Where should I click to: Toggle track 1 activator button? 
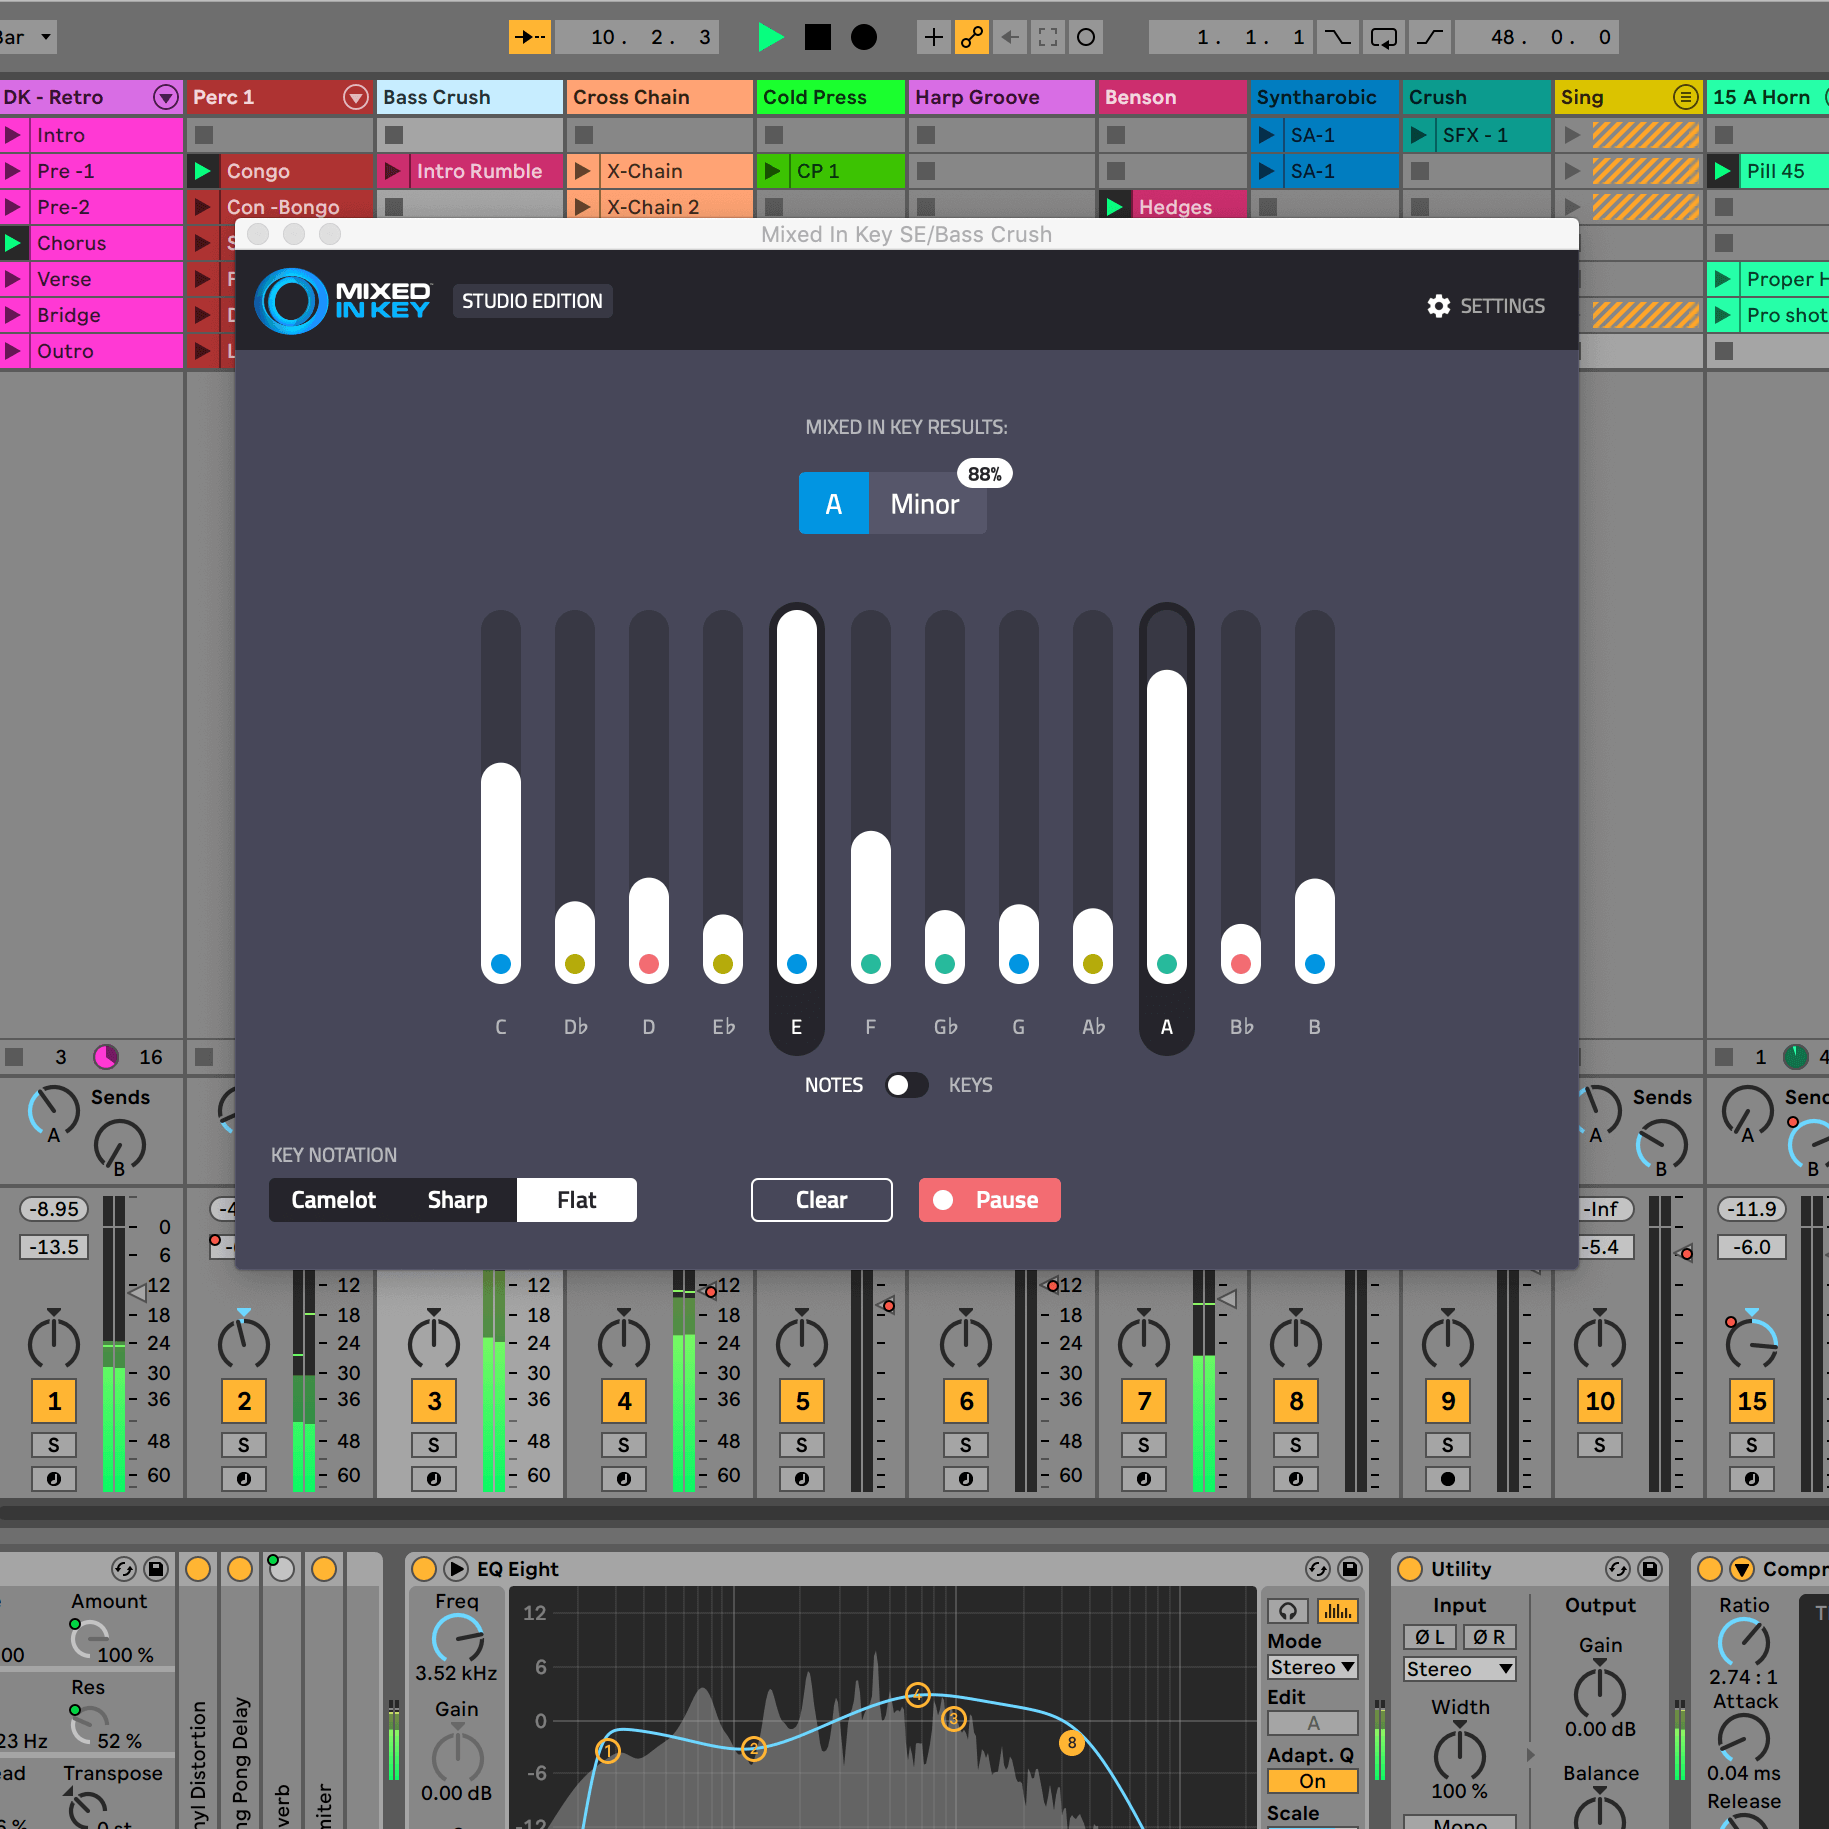[54, 1401]
